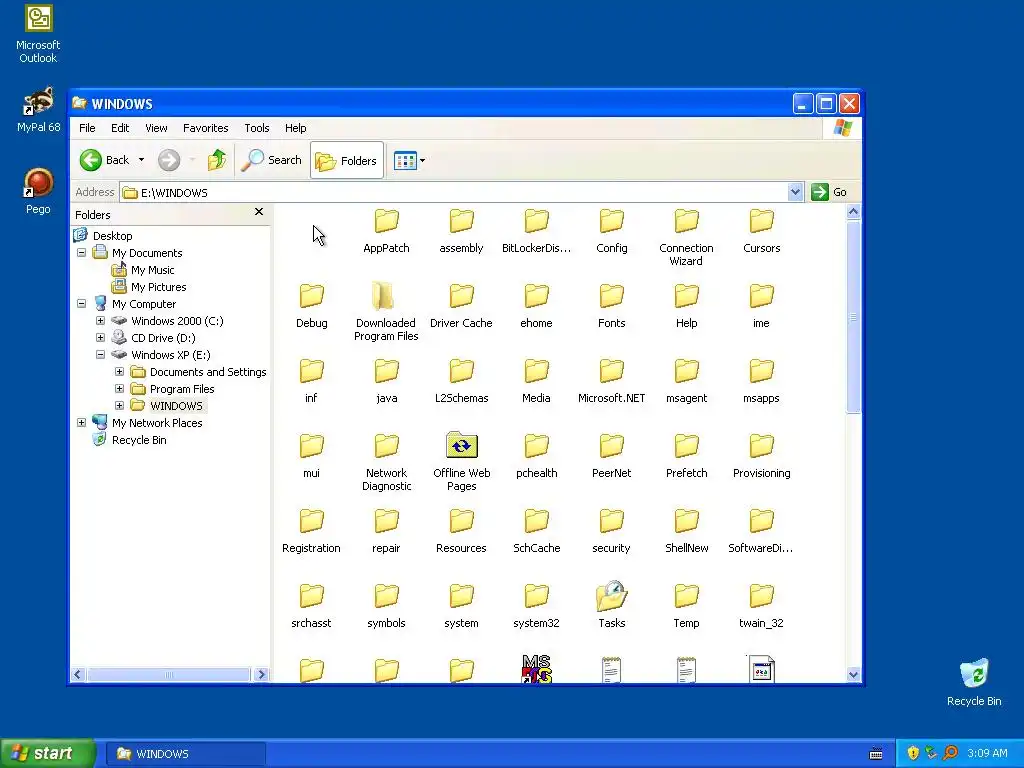This screenshot has width=1024, height=768.
Task: Close the Folders pane
Action: [x=259, y=212]
